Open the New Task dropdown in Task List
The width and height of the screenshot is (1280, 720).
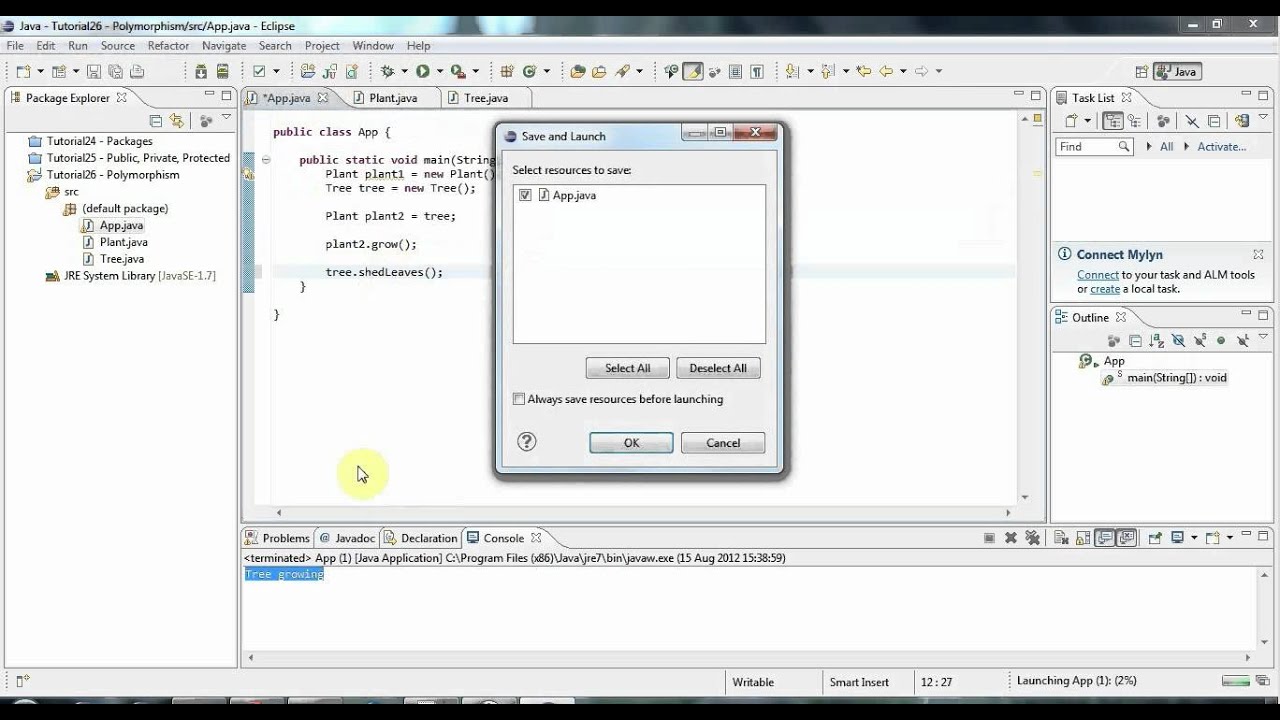click(x=1089, y=121)
